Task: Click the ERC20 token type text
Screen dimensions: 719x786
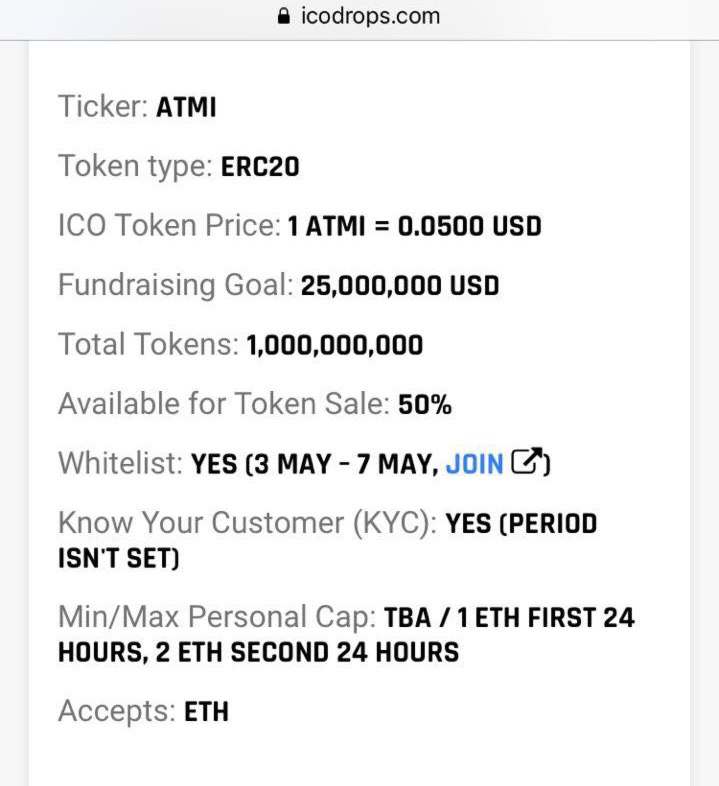Action: pyautogui.click(x=260, y=167)
